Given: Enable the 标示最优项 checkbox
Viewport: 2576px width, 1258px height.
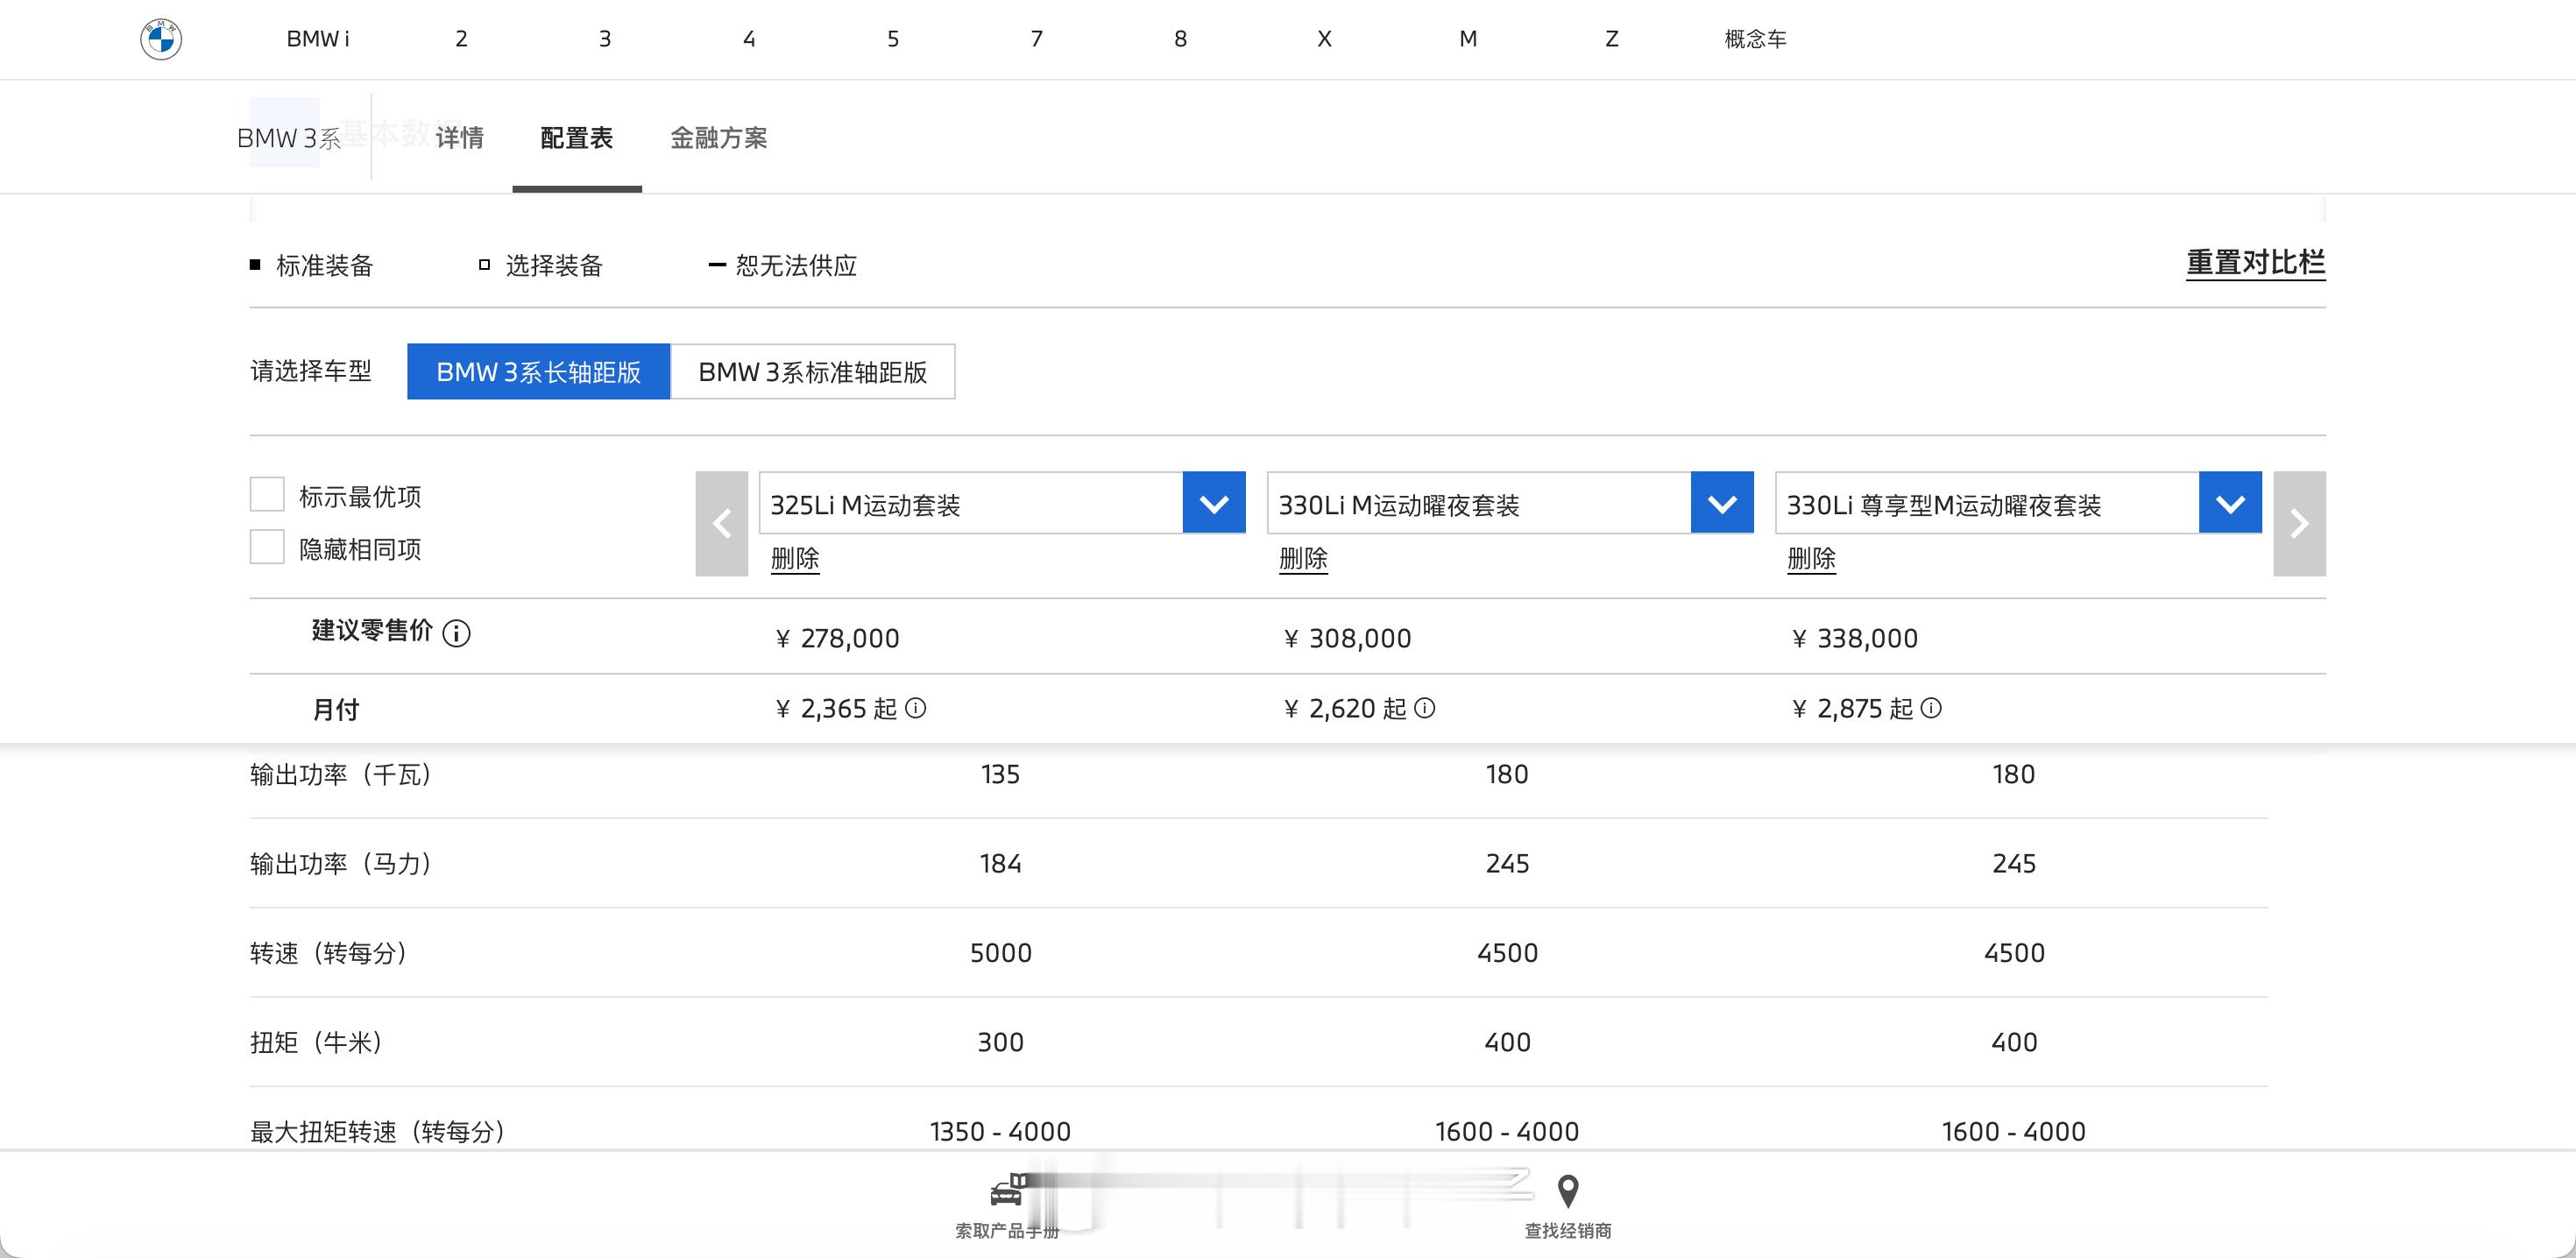Looking at the screenshot, I should (267, 495).
